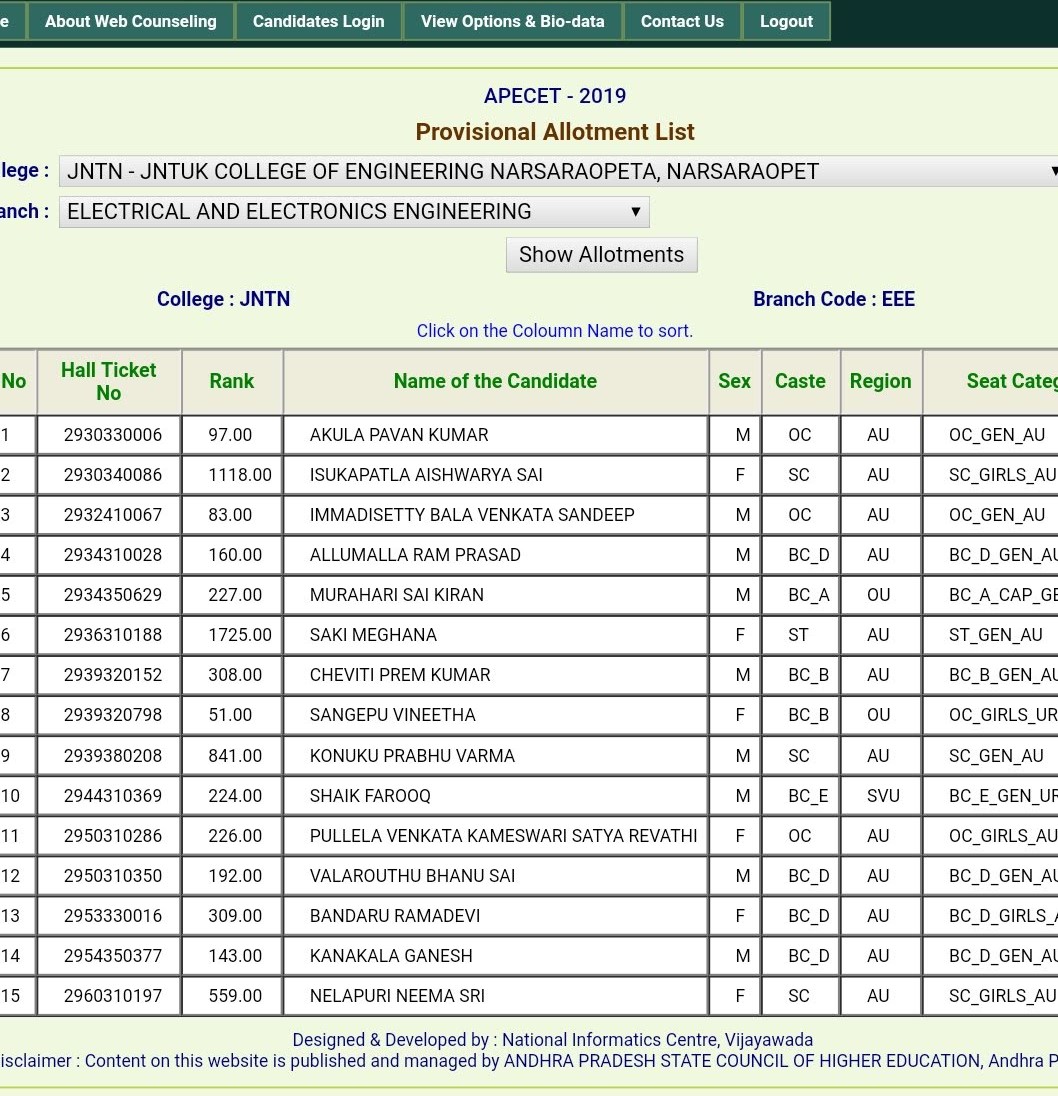Select candidate KONUKU PRABHU VARMA
The height and width of the screenshot is (1096, 1058).
(x=412, y=756)
